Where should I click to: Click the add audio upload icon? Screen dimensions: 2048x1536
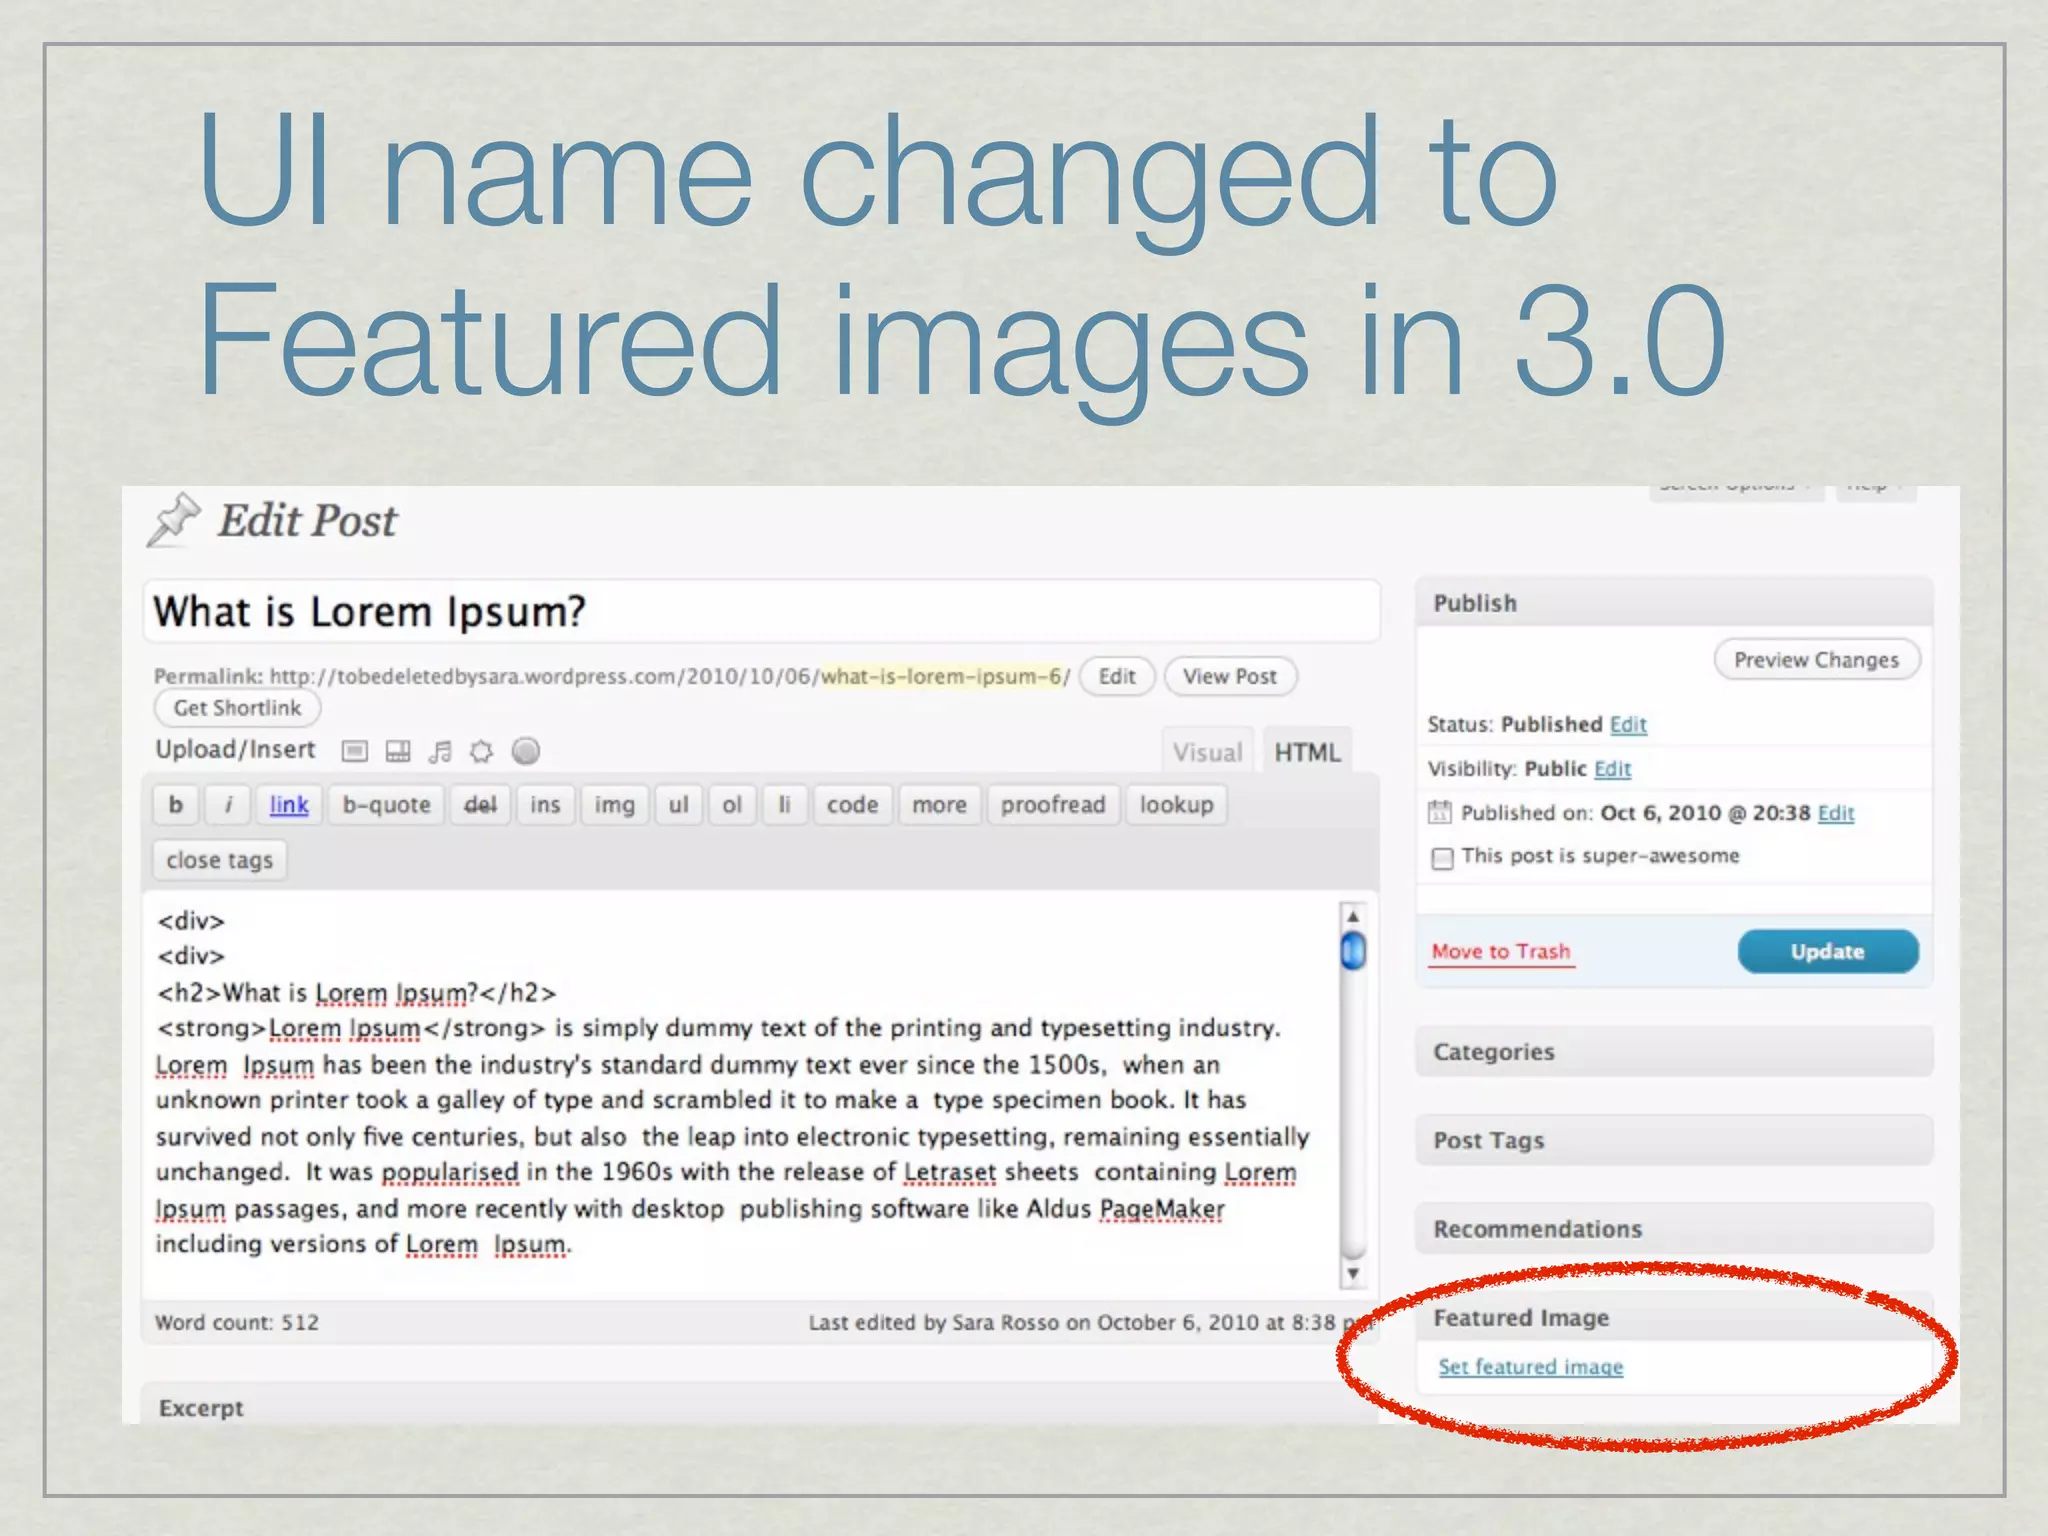(440, 751)
